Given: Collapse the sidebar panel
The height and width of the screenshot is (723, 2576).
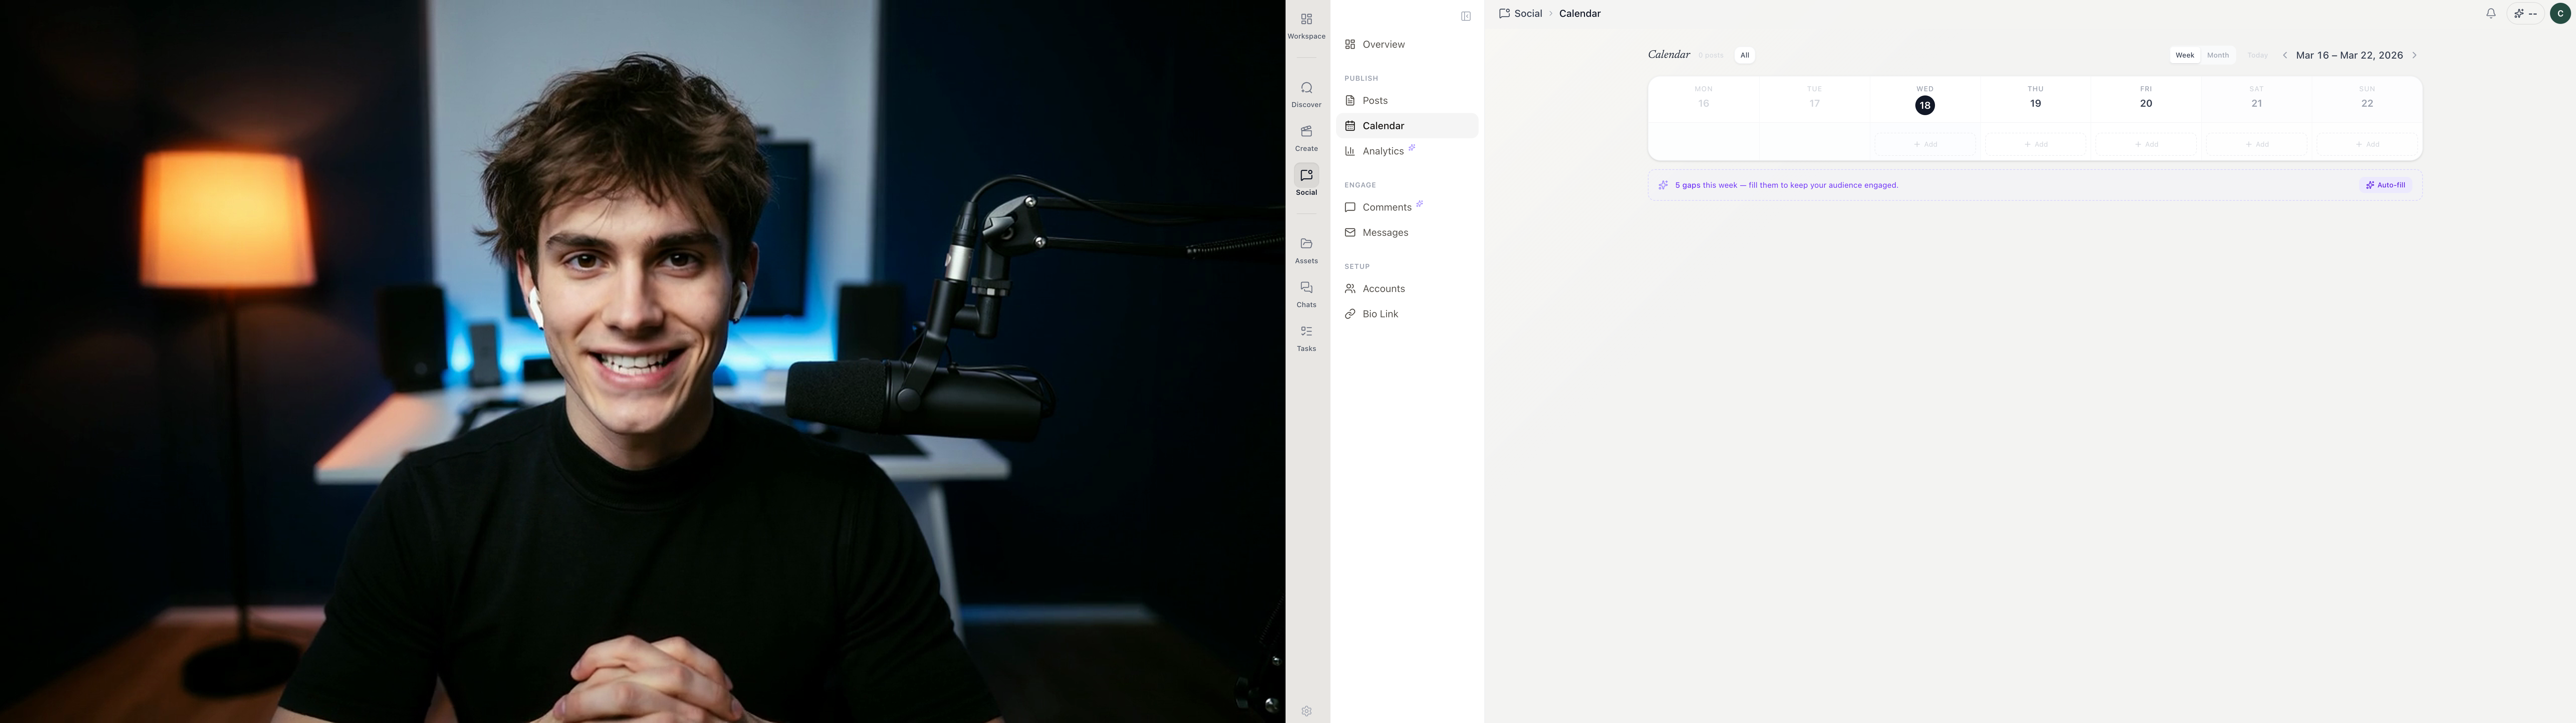Looking at the screenshot, I should [1466, 16].
